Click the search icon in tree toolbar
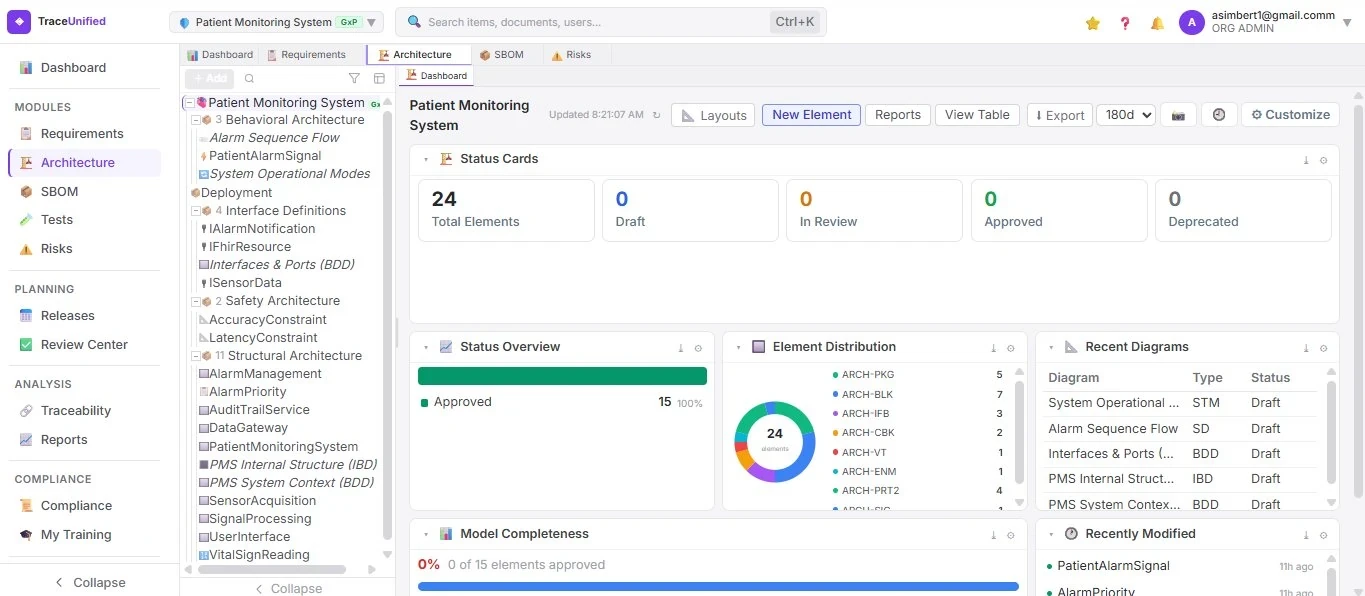Image resolution: width=1365 pixels, height=596 pixels. 250,78
